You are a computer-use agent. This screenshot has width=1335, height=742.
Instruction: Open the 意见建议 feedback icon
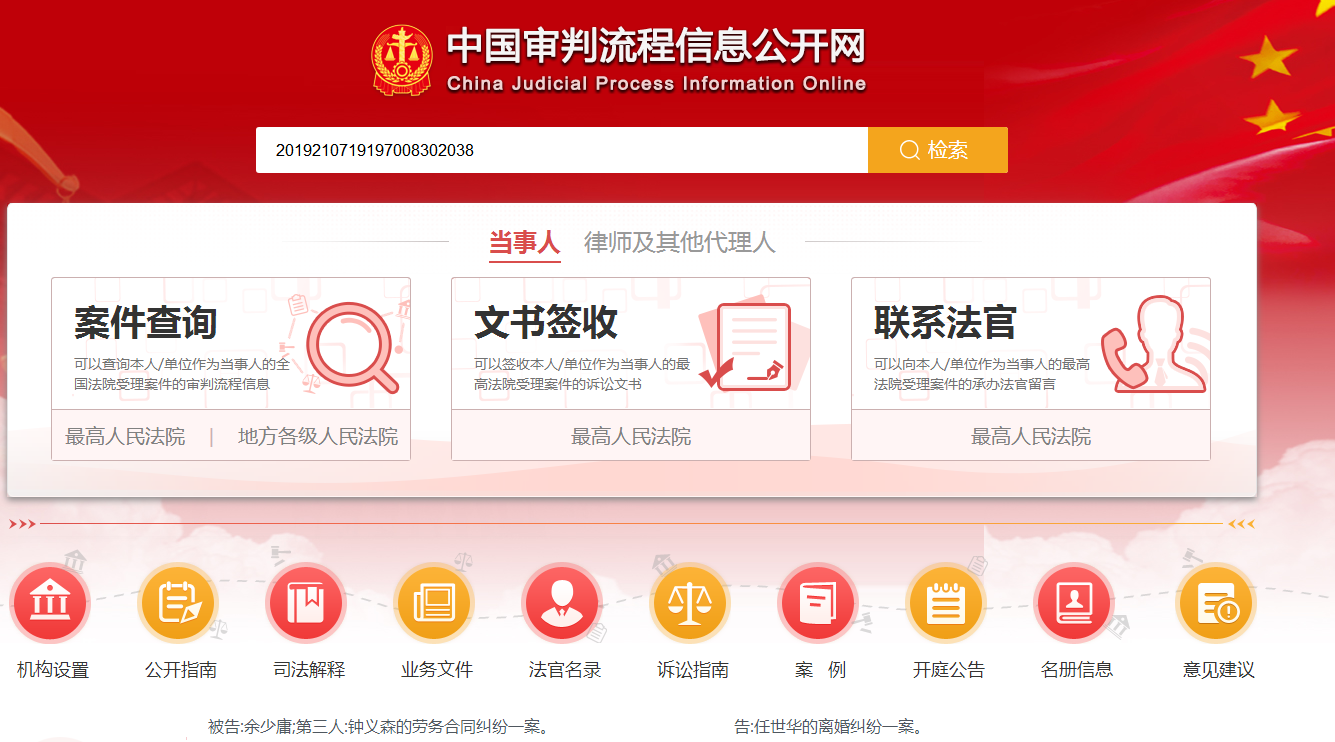click(x=1216, y=604)
